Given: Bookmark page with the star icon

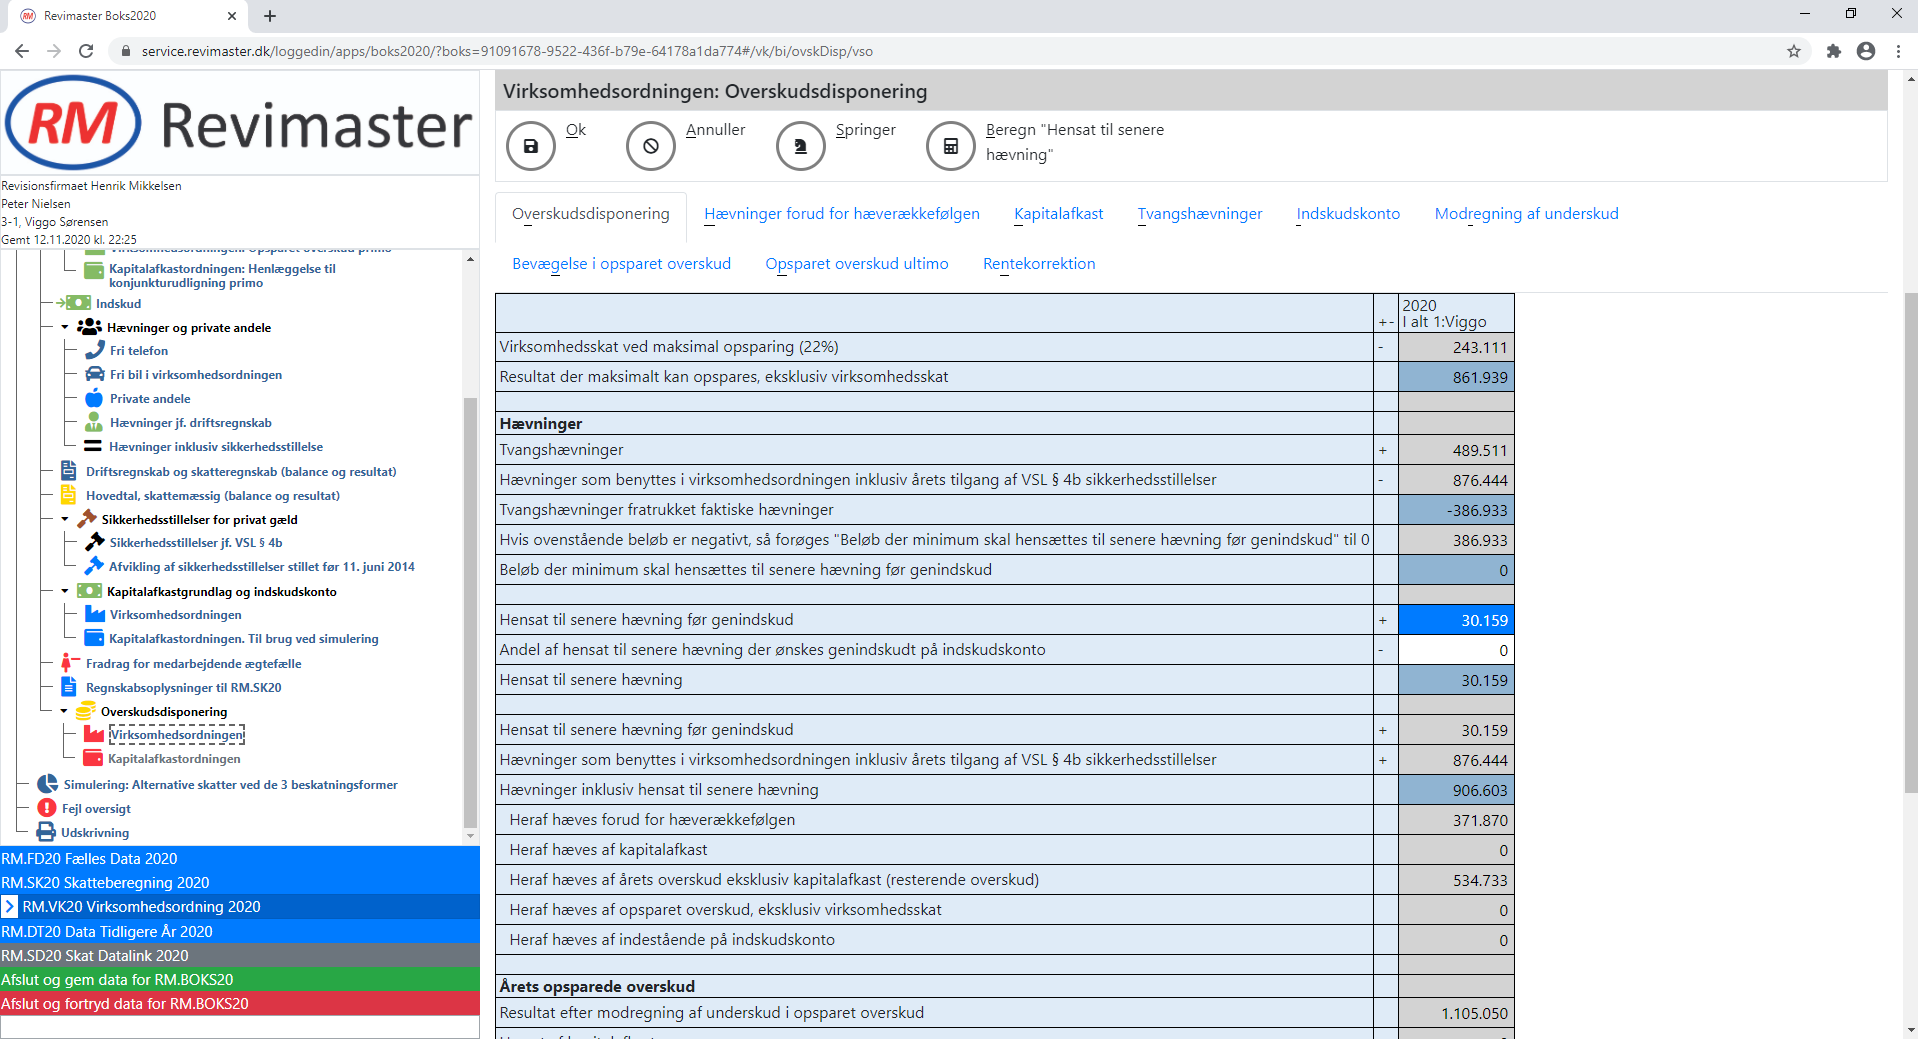Looking at the screenshot, I should pos(1794,51).
